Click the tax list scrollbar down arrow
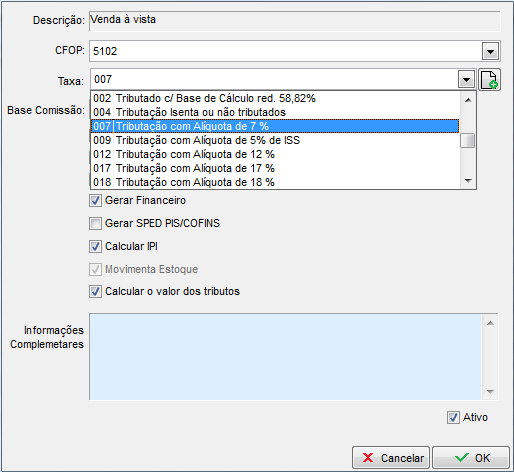 468,181
